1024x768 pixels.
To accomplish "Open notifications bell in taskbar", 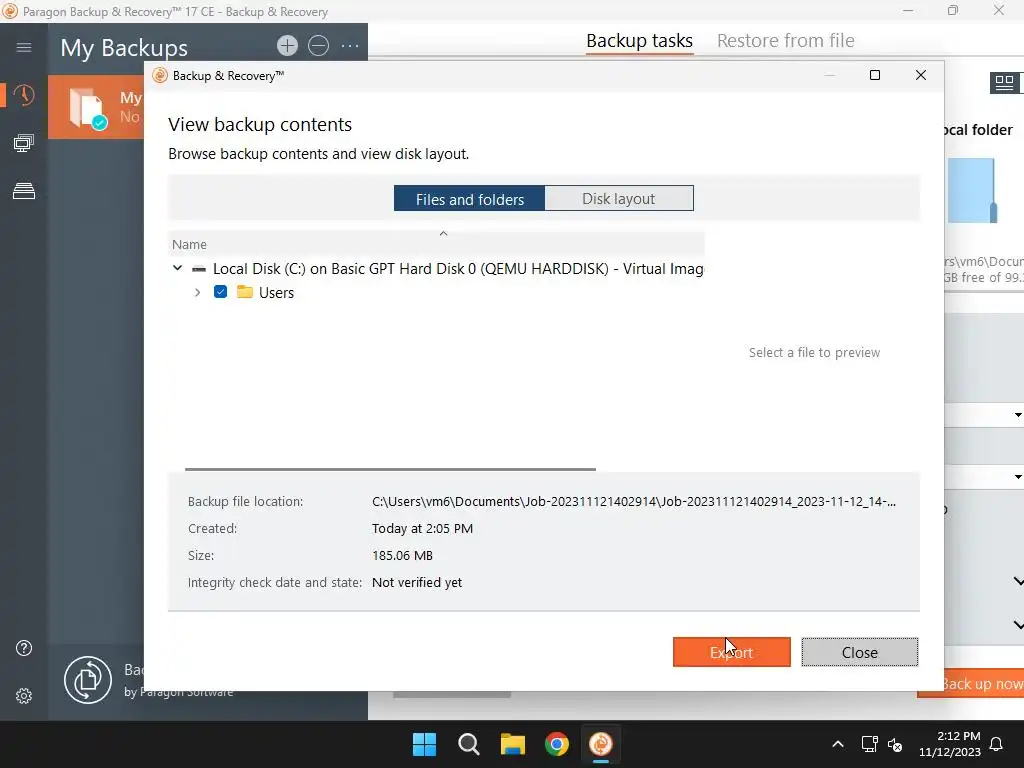I will [x=997, y=744].
